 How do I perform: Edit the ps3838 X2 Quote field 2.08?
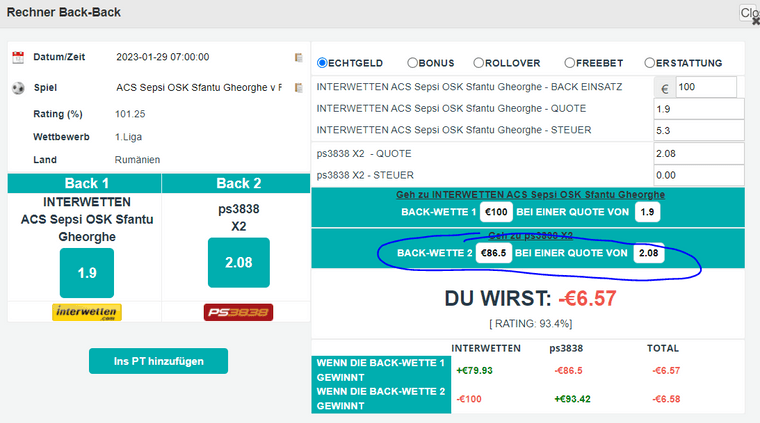[x=699, y=154]
